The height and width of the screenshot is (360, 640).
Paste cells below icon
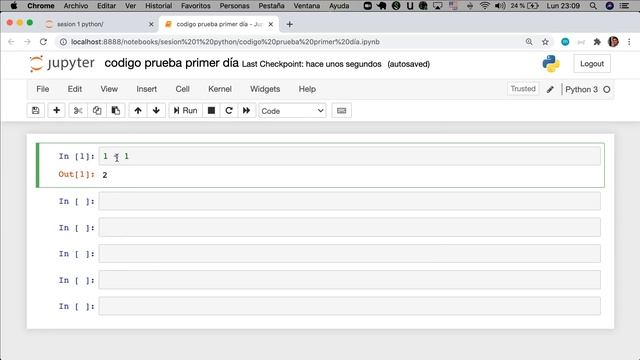[116, 111]
